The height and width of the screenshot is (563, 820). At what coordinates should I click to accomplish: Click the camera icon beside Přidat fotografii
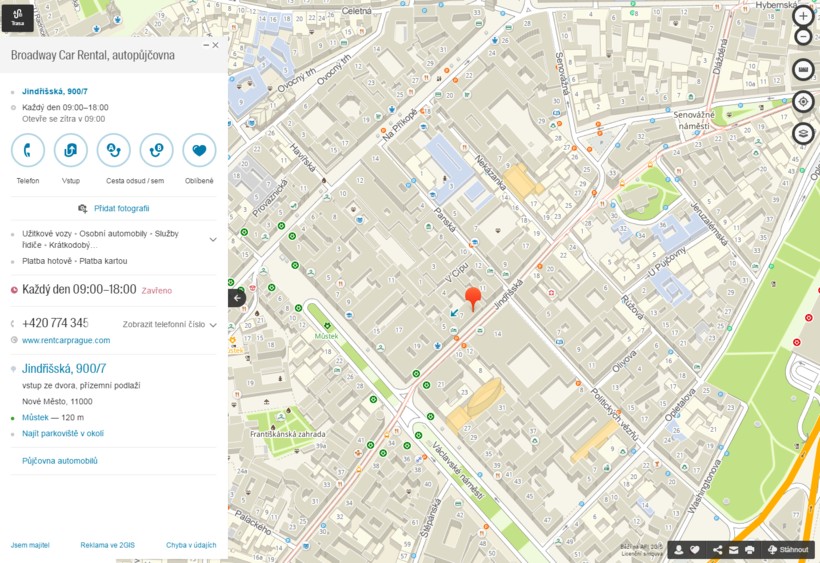pyautogui.click(x=83, y=209)
